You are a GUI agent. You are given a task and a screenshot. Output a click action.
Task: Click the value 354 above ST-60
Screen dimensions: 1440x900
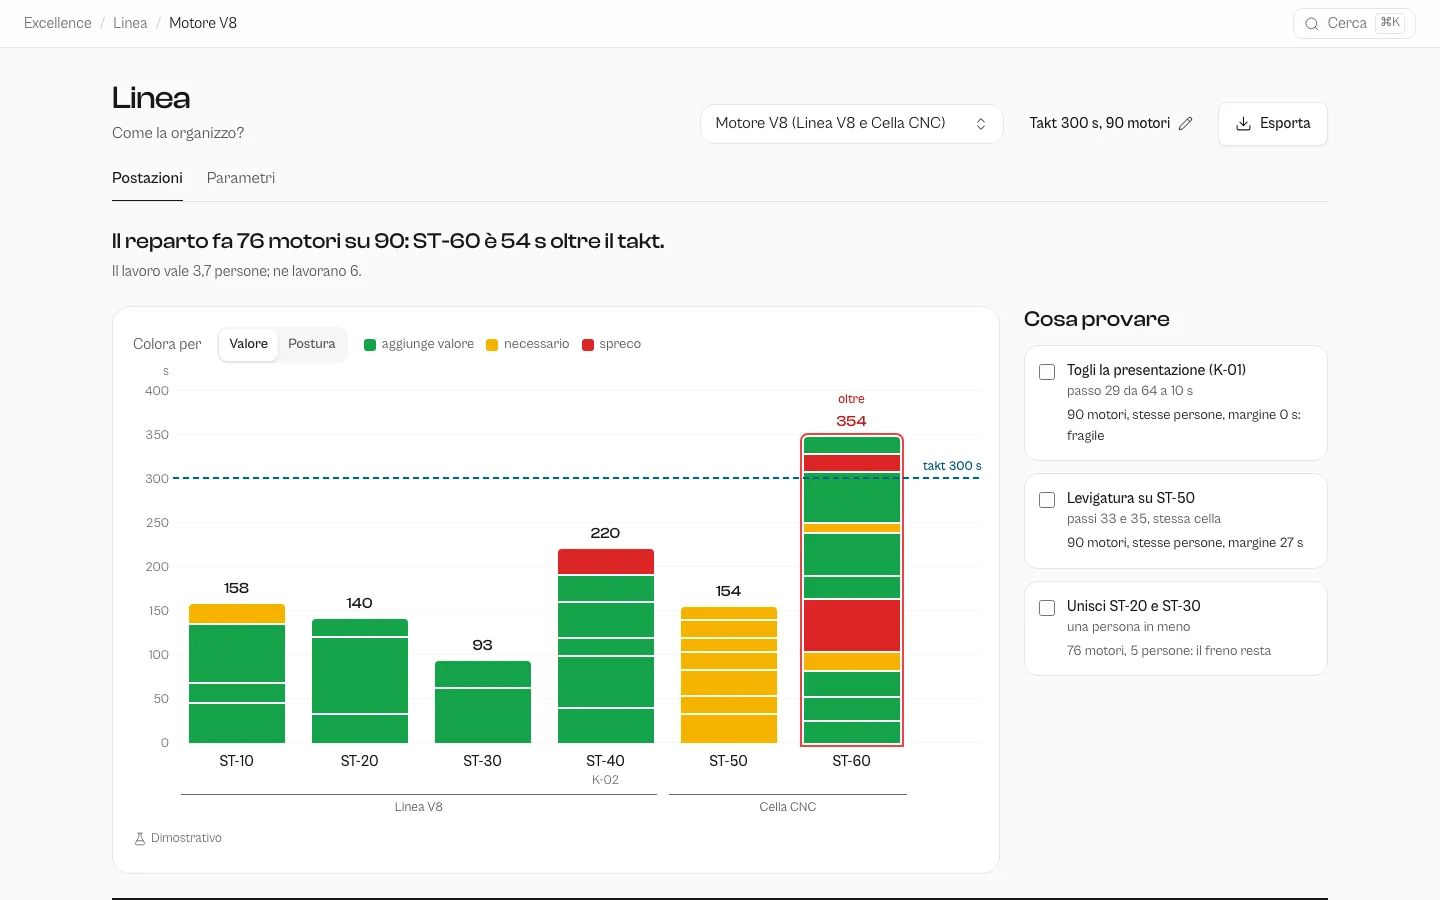[852, 421]
